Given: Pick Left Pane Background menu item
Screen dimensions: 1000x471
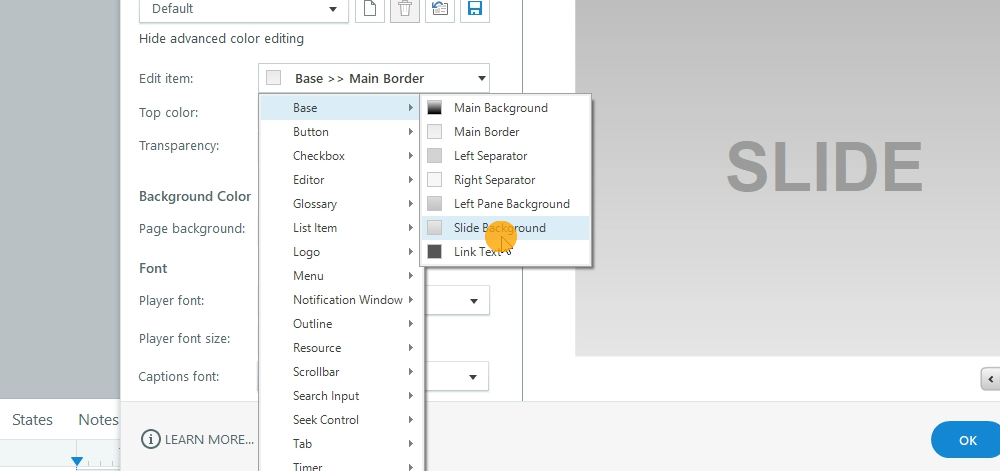Looking at the screenshot, I should tap(511, 204).
